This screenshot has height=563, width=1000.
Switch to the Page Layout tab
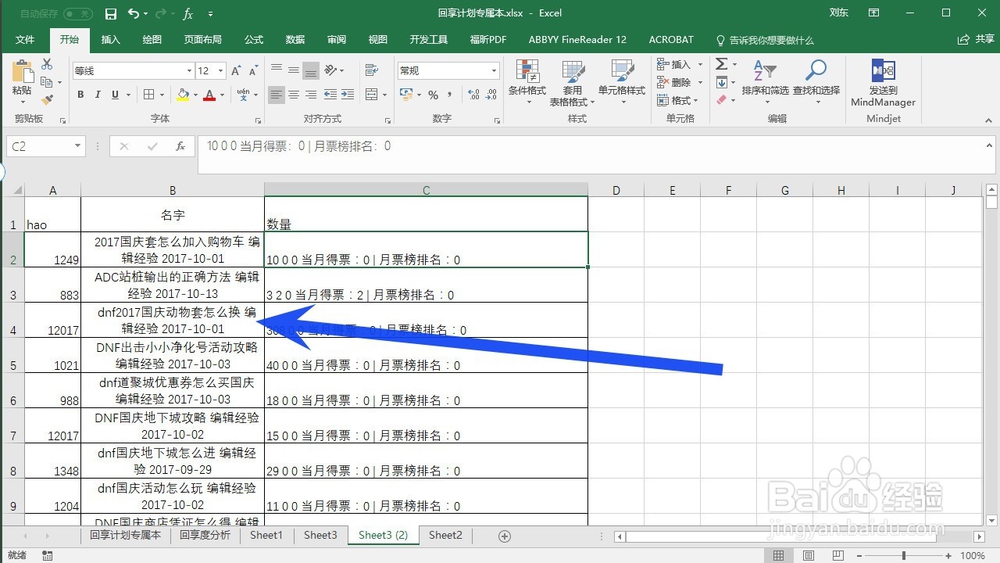click(x=203, y=40)
